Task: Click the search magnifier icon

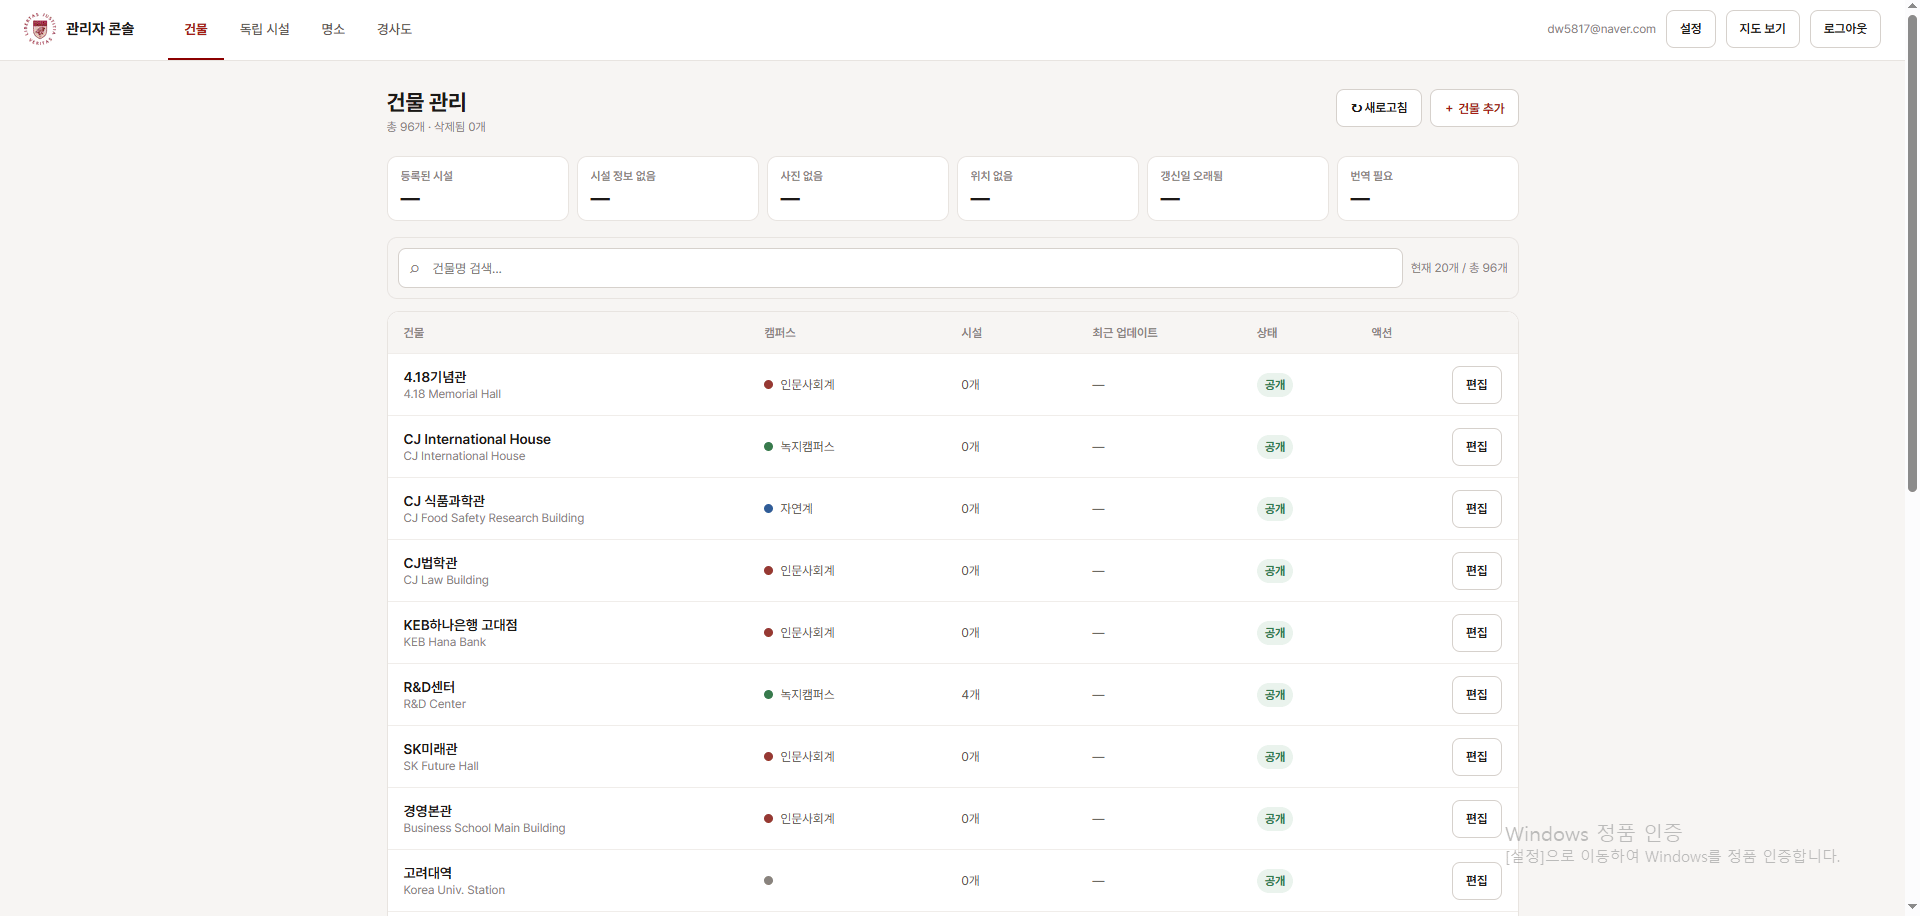Action: (x=415, y=269)
